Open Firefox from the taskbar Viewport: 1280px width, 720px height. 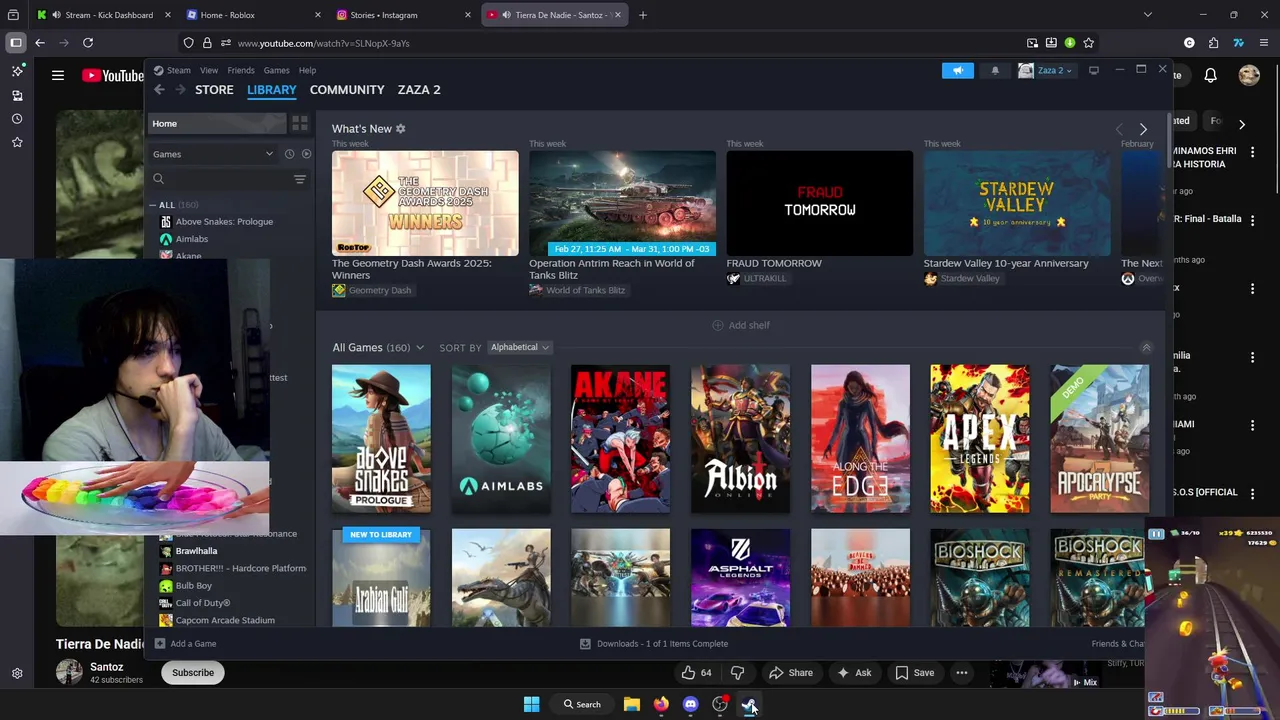click(x=661, y=705)
